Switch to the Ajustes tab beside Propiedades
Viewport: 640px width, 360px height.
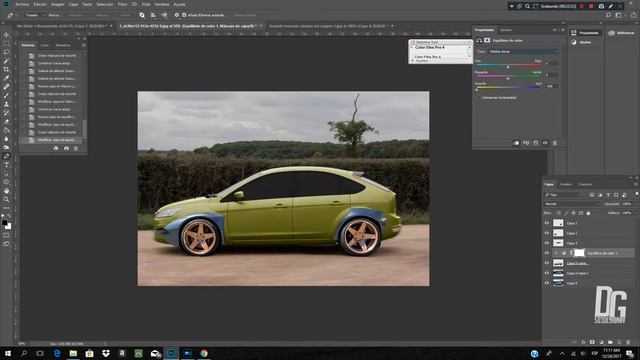point(506,30)
